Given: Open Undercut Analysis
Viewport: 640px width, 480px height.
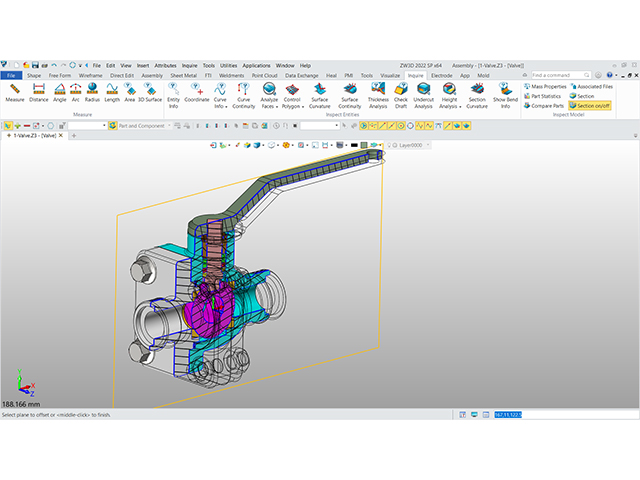Looking at the screenshot, I should pos(423,96).
